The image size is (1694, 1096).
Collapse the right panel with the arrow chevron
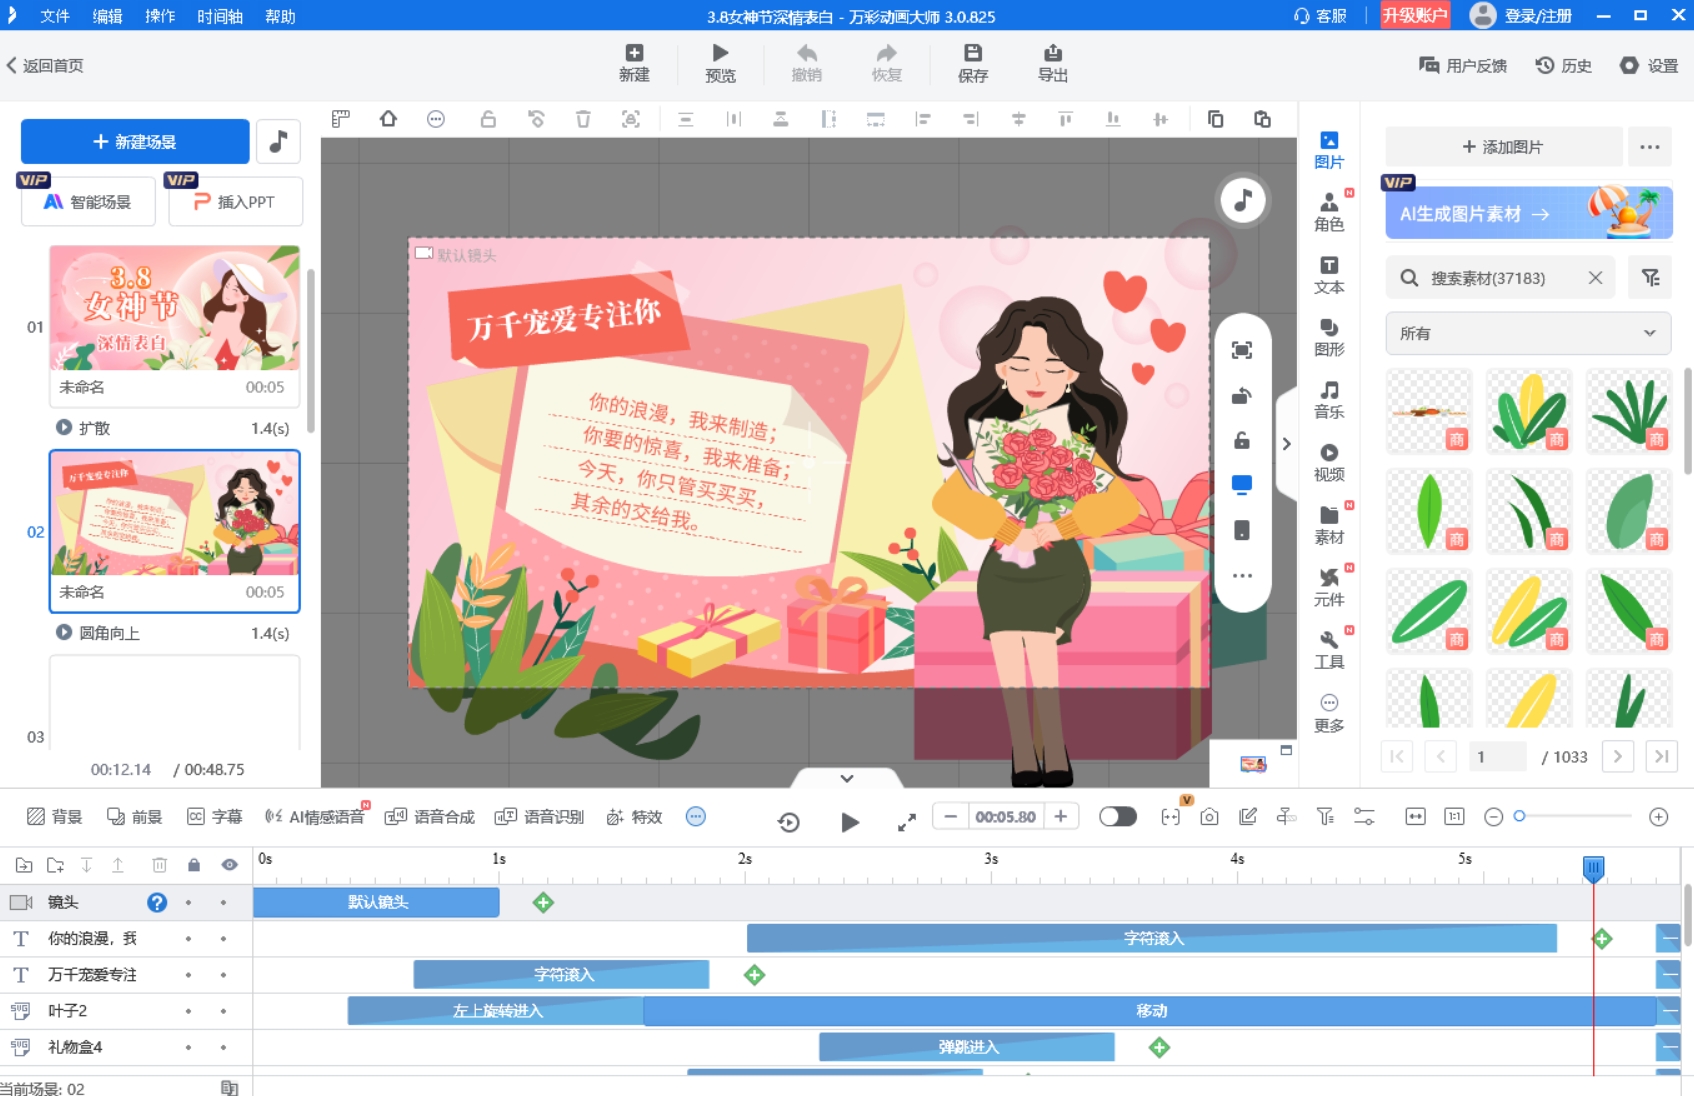(1286, 444)
